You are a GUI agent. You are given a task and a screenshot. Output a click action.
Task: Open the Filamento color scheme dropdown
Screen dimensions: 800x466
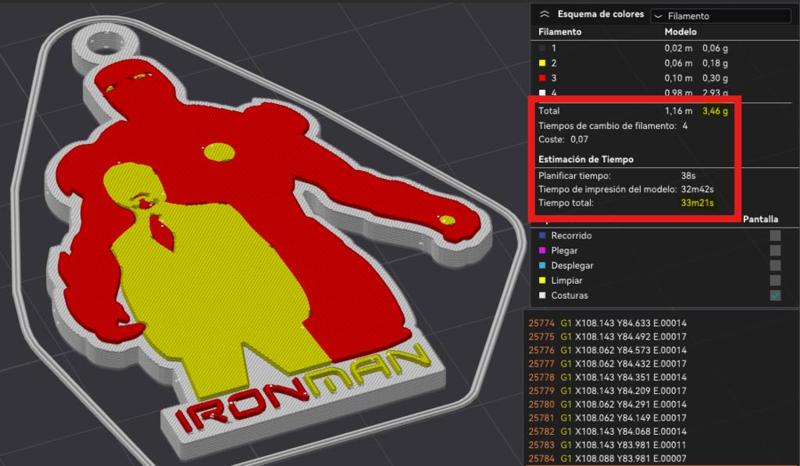point(720,16)
